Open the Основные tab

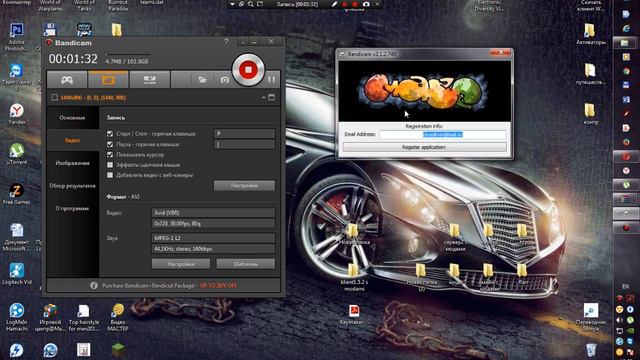(73, 118)
